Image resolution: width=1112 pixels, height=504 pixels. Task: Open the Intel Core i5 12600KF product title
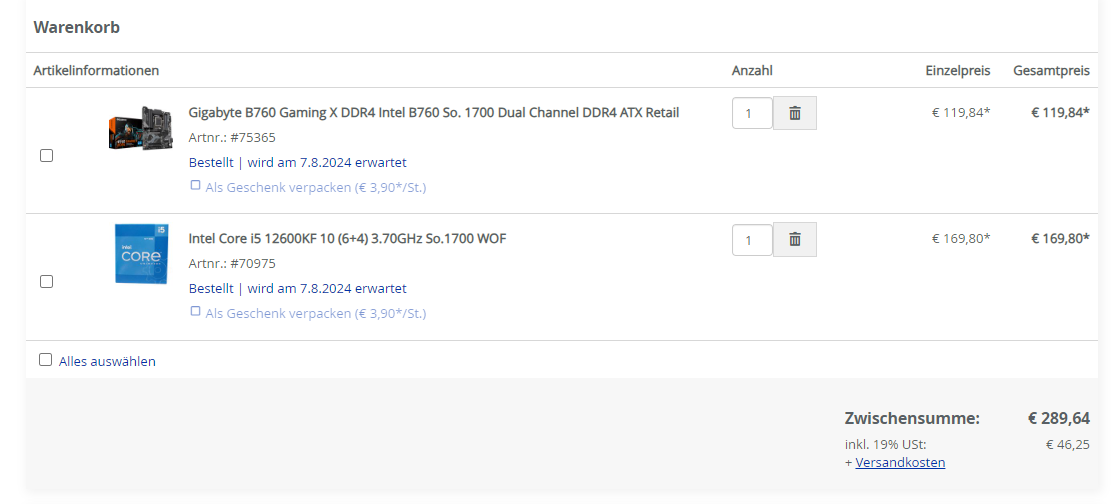[347, 238]
